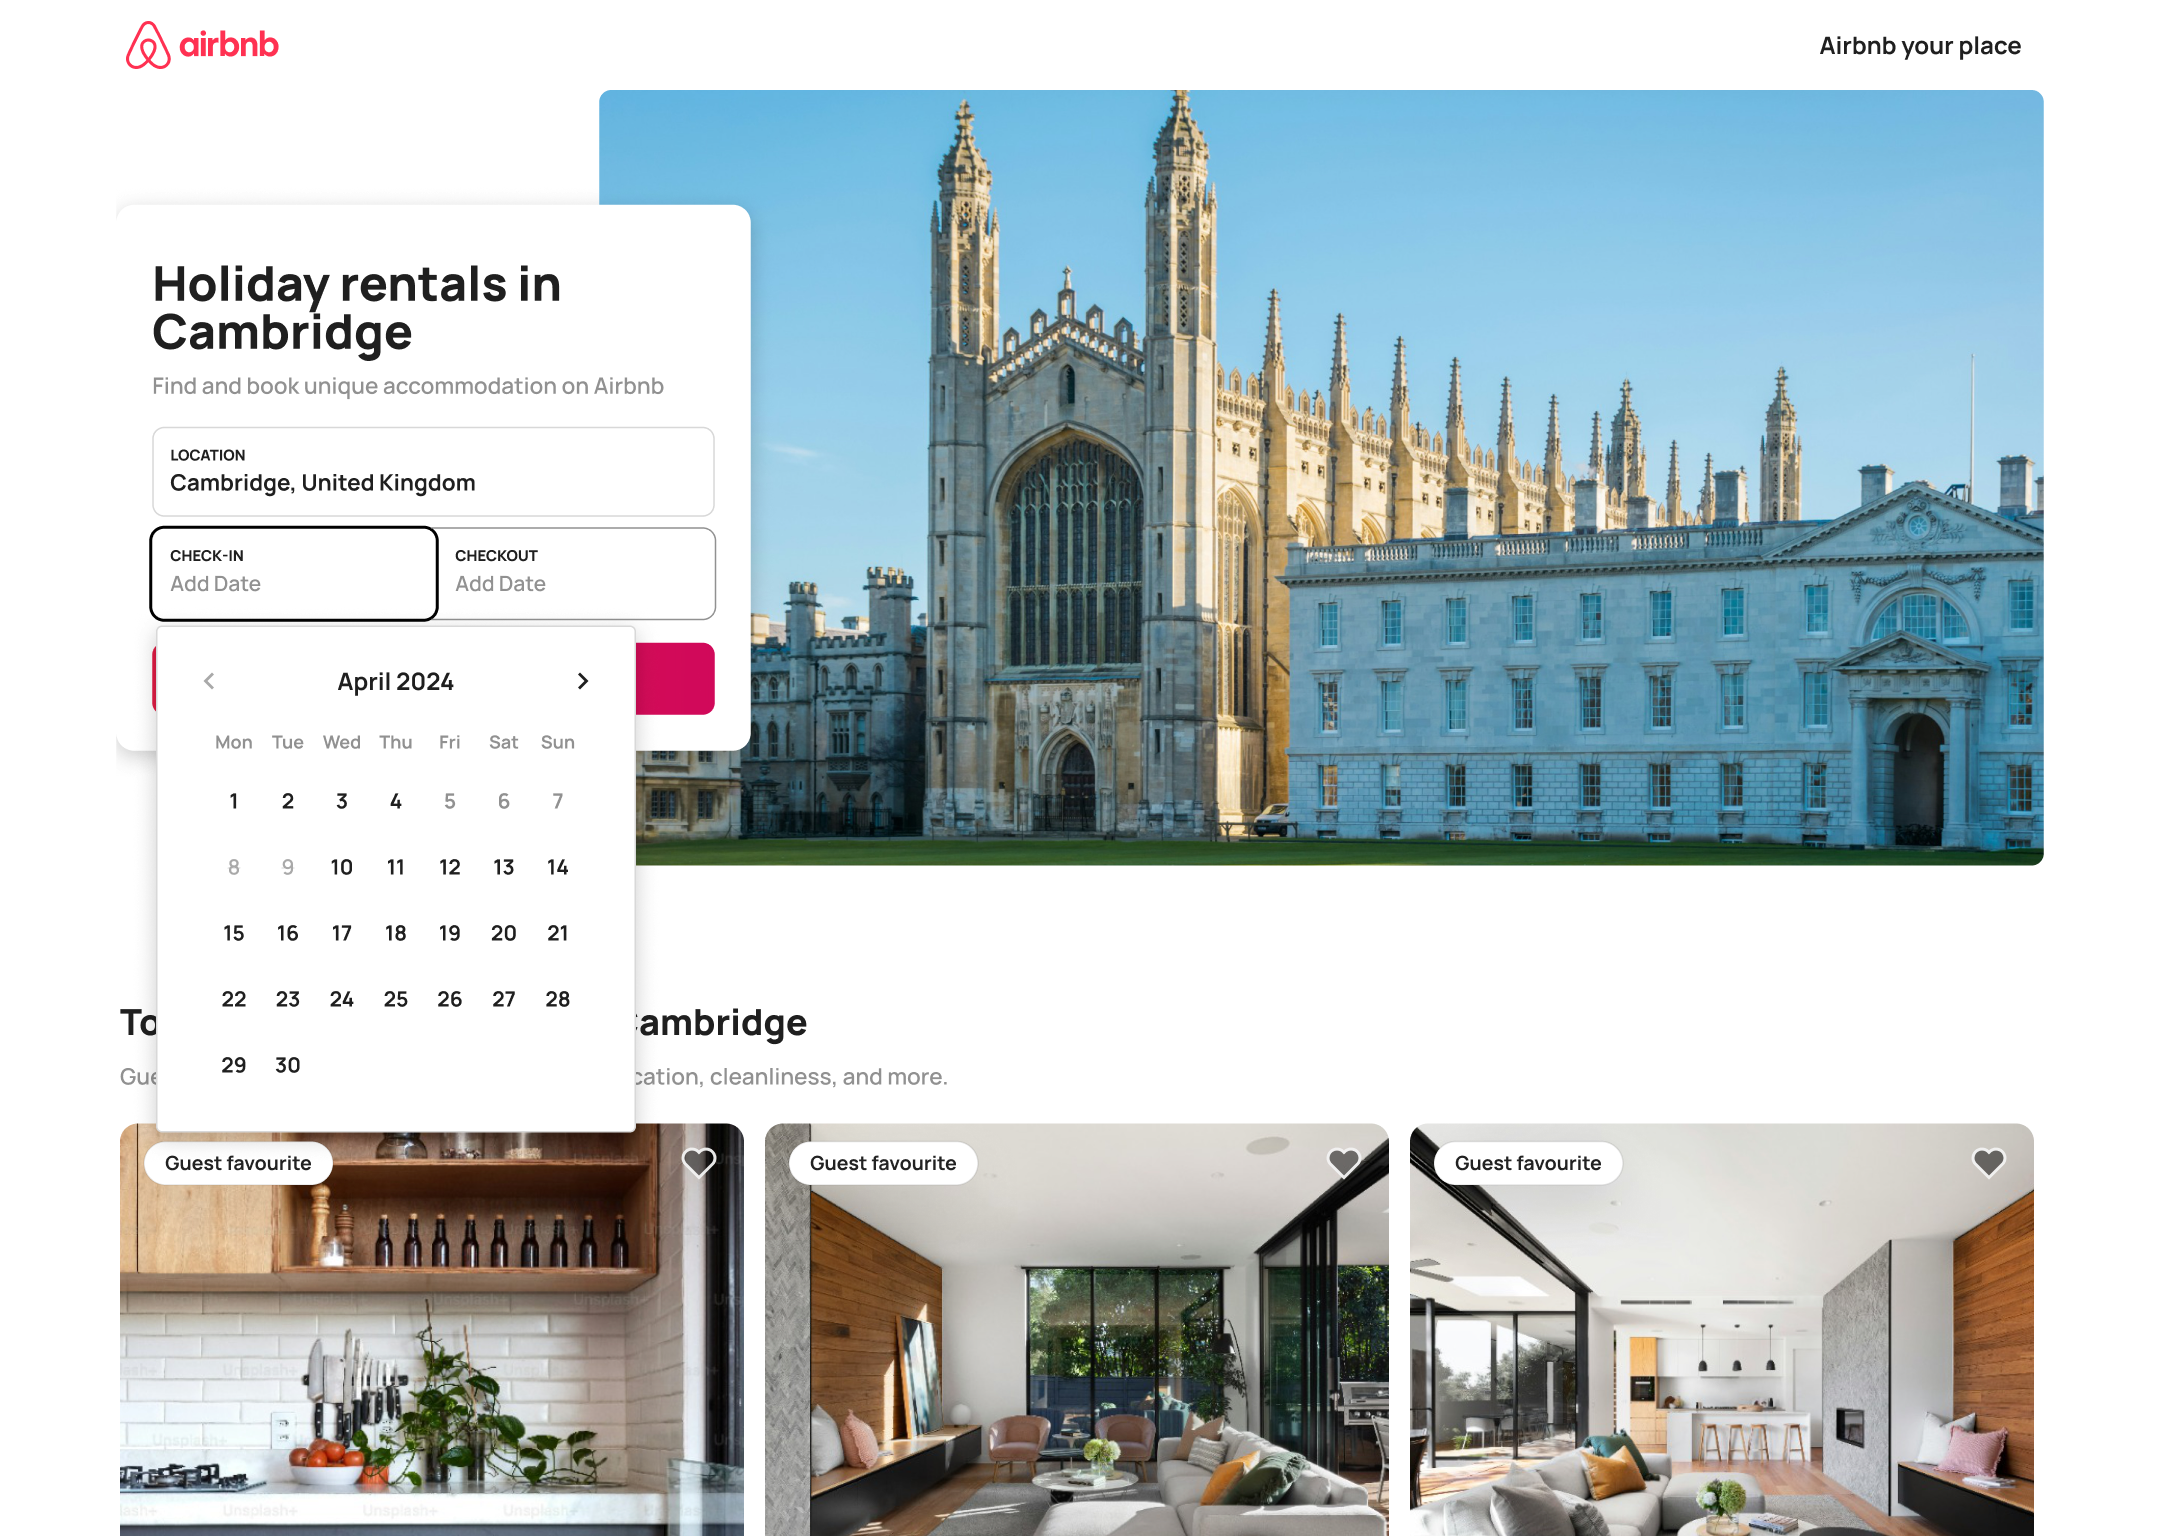This screenshot has width=2160, height=1536.
Task: Open second listing living room photo
Action: click(1077, 1350)
